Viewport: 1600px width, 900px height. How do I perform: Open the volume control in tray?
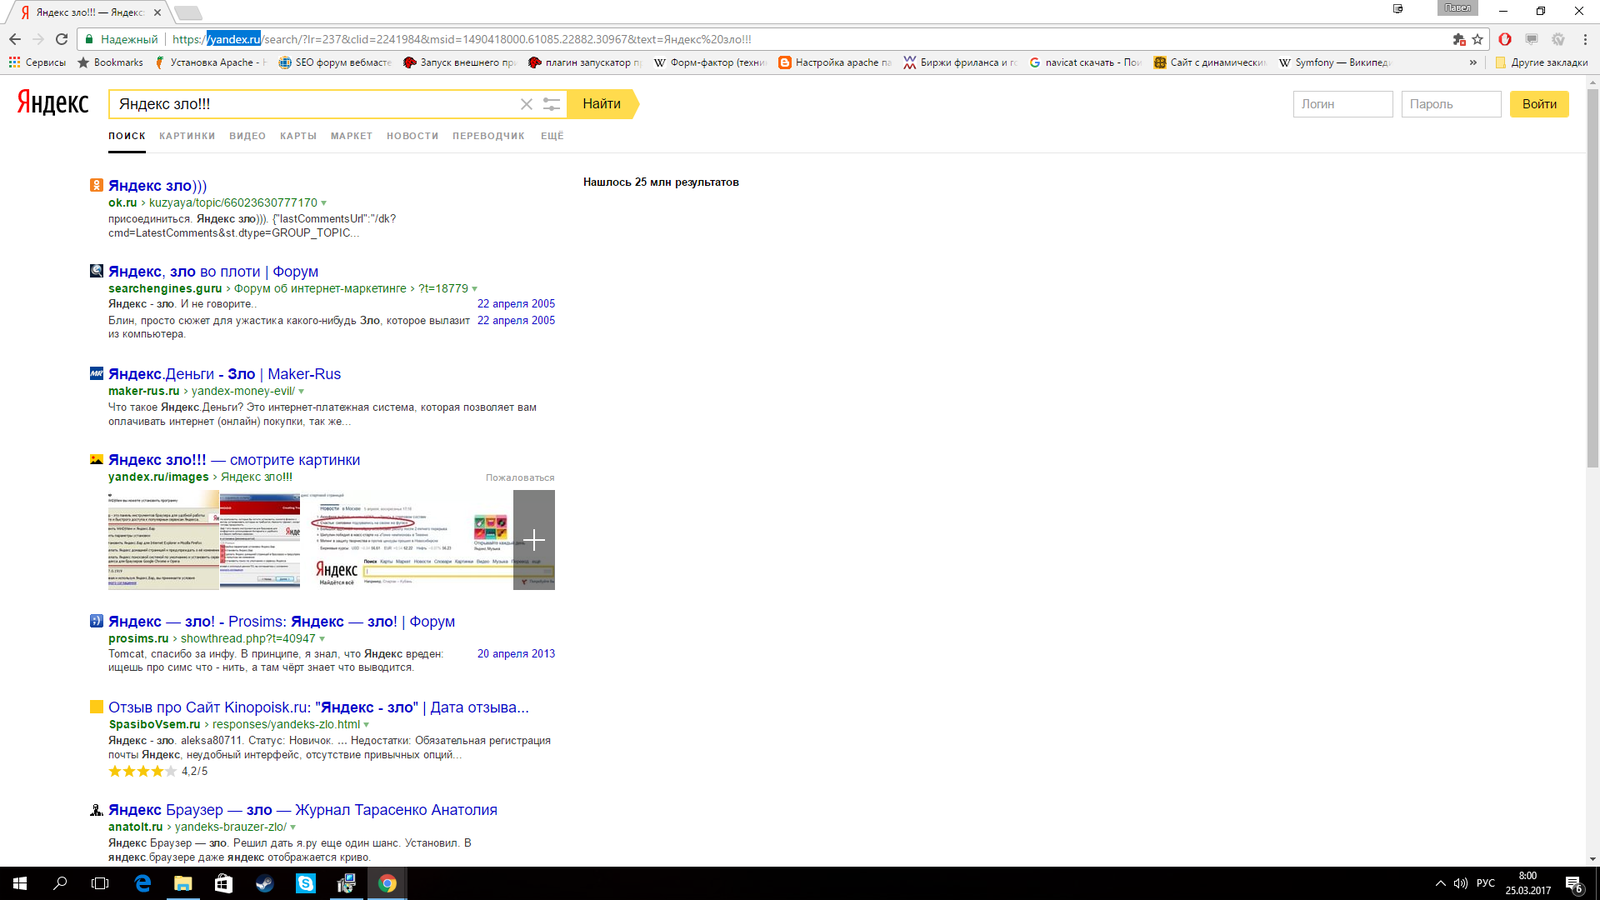(1461, 883)
